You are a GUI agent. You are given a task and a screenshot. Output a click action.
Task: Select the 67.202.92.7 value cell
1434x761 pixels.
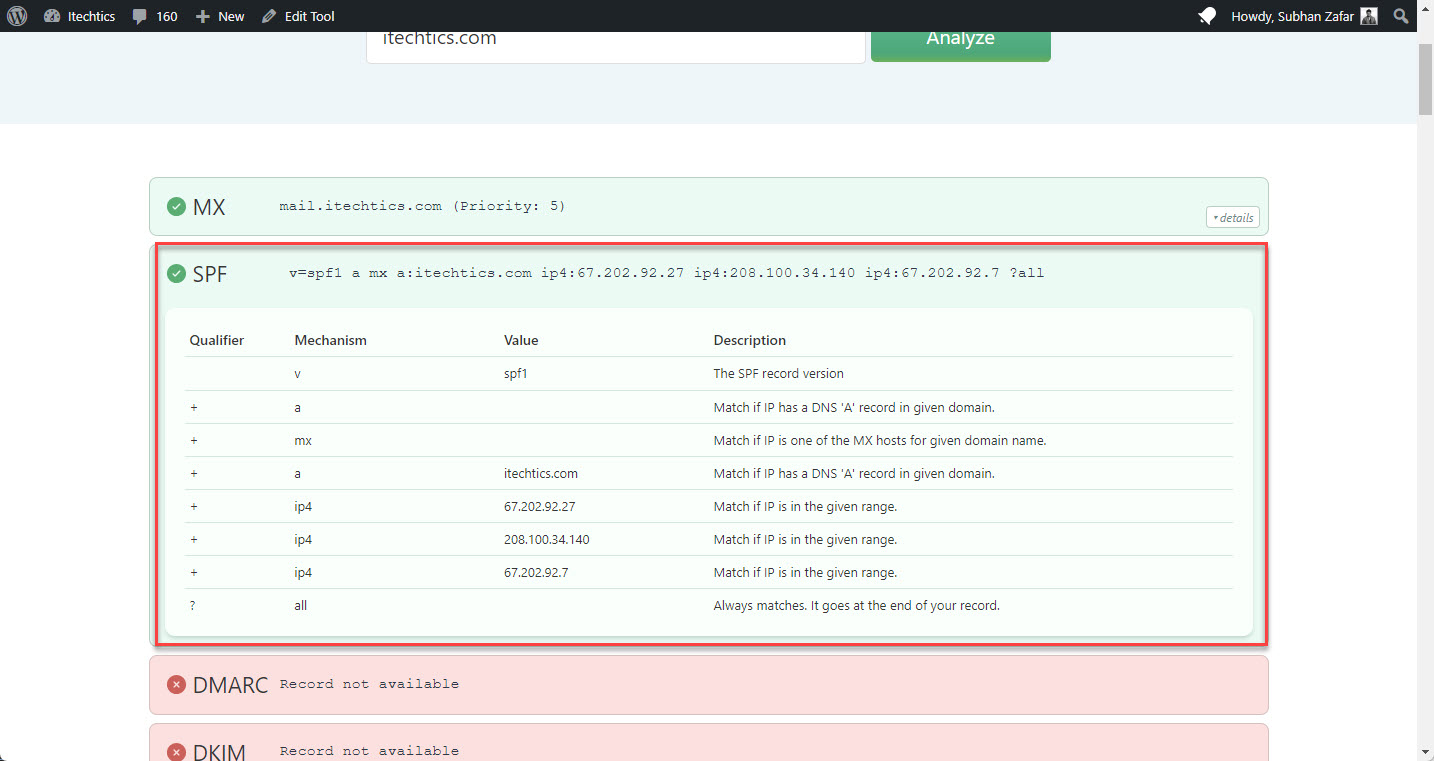(537, 572)
